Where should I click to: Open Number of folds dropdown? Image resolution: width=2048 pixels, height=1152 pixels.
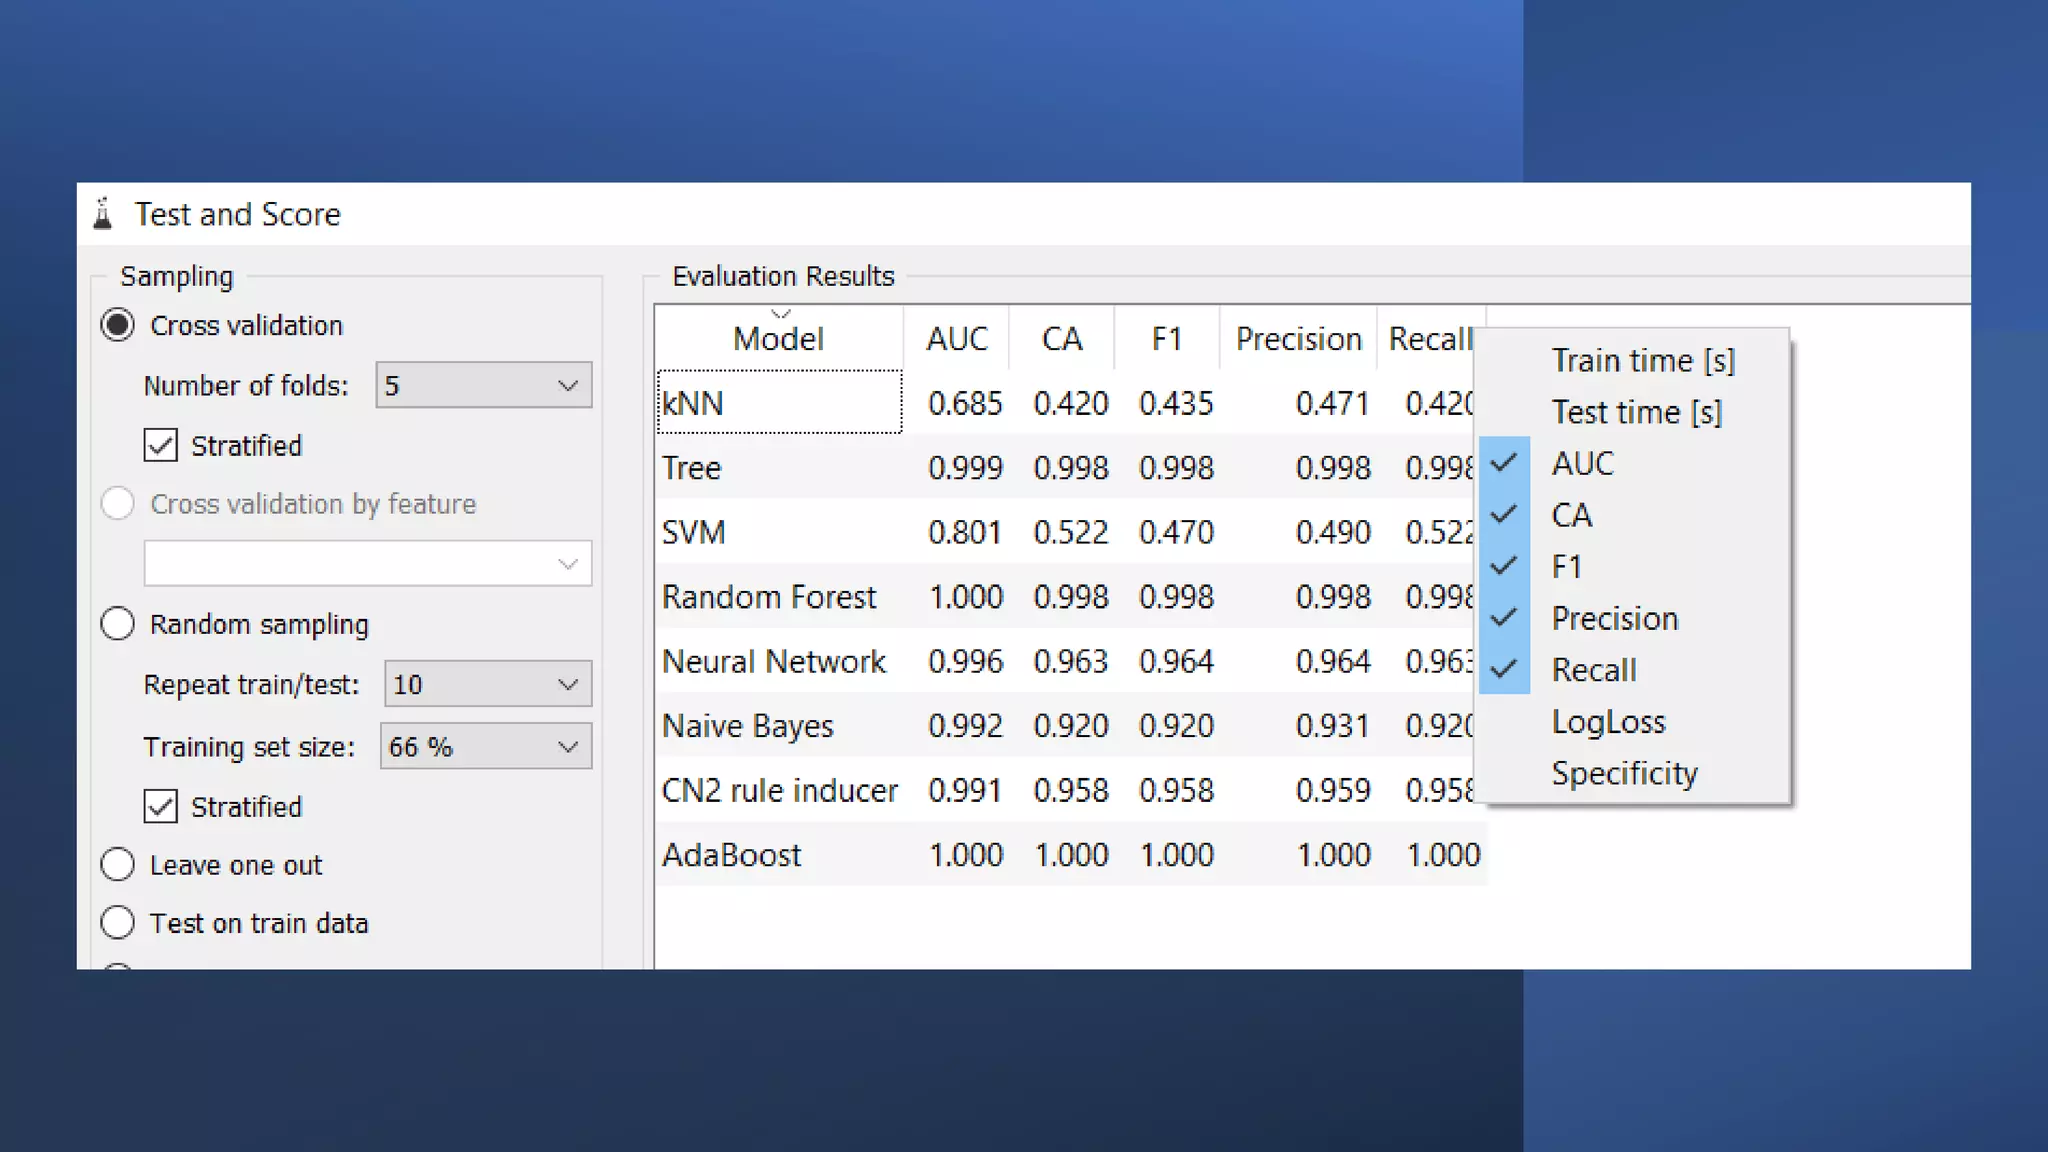[x=483, y=385]
